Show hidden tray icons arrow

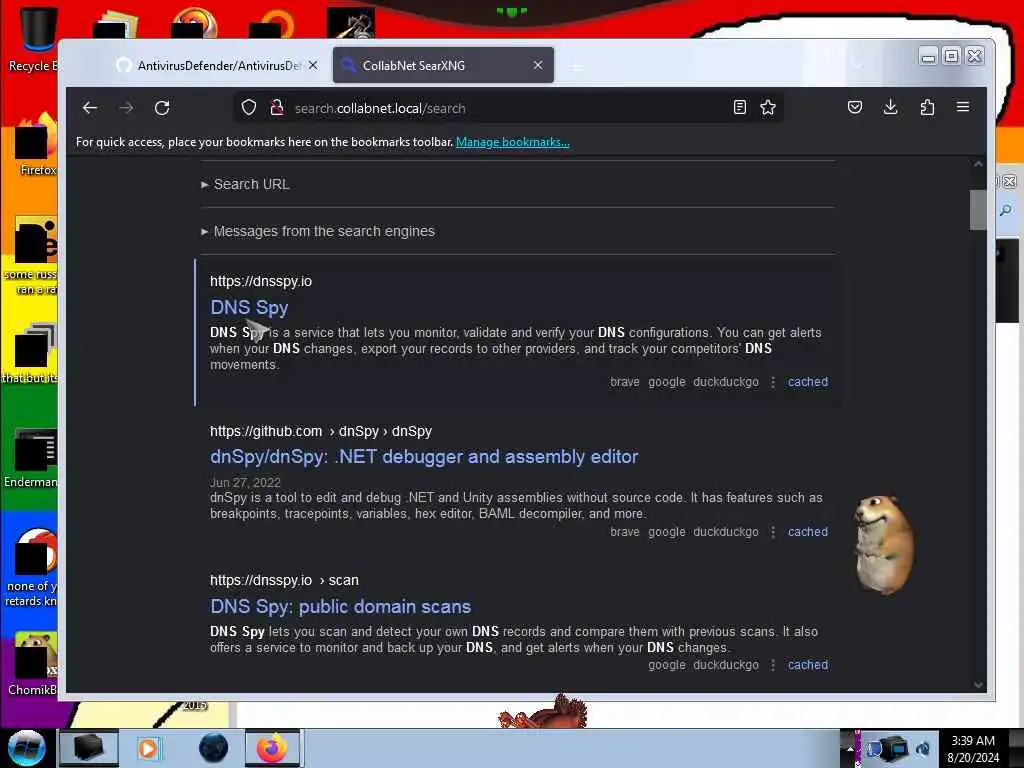point(849,748)
